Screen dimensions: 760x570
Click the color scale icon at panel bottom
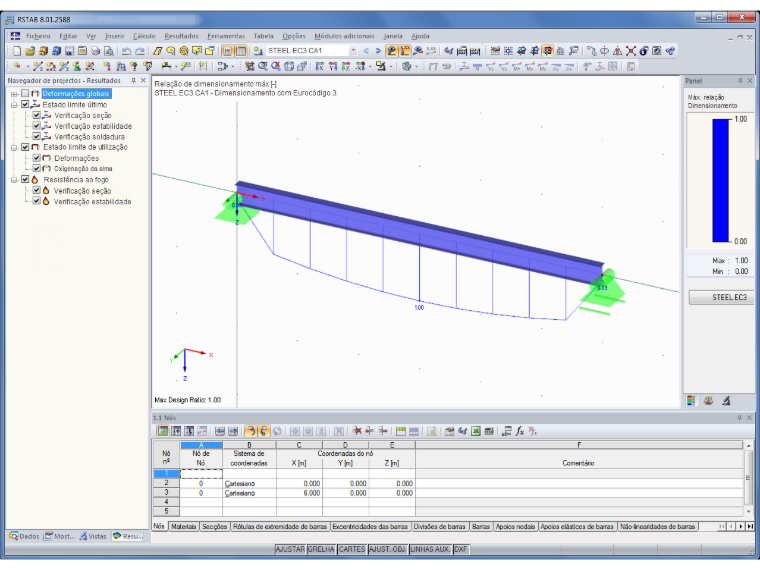(691, 400)
